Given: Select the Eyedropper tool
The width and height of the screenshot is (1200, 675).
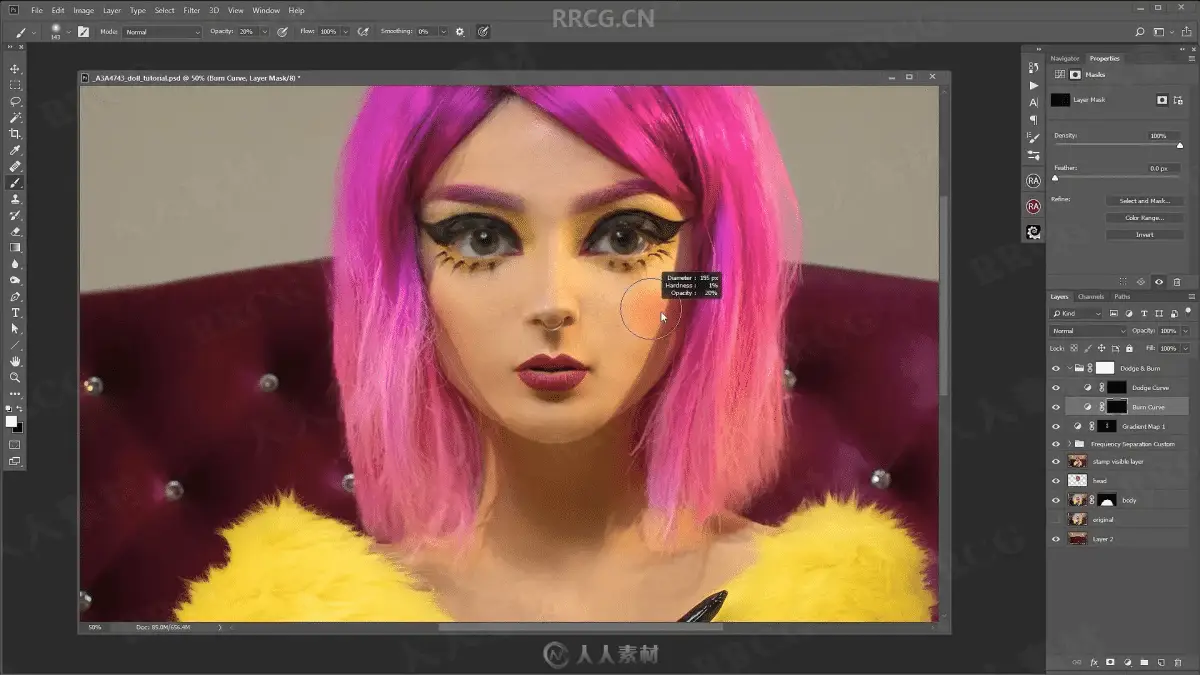Looking at the screenshot, I should coord(15,150).
